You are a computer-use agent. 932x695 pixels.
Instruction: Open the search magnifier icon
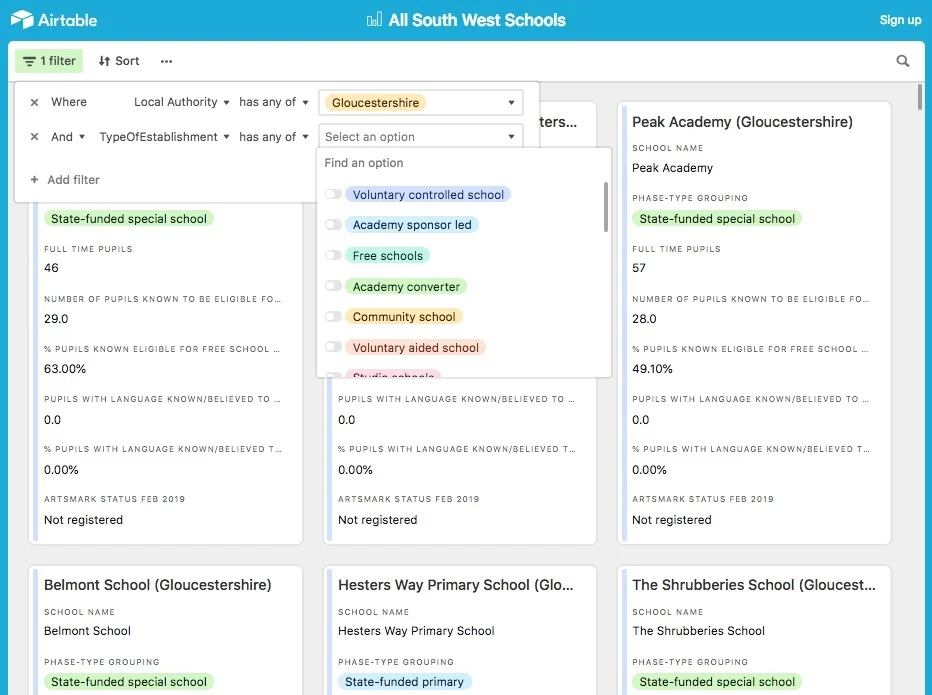tap(902, 61)
